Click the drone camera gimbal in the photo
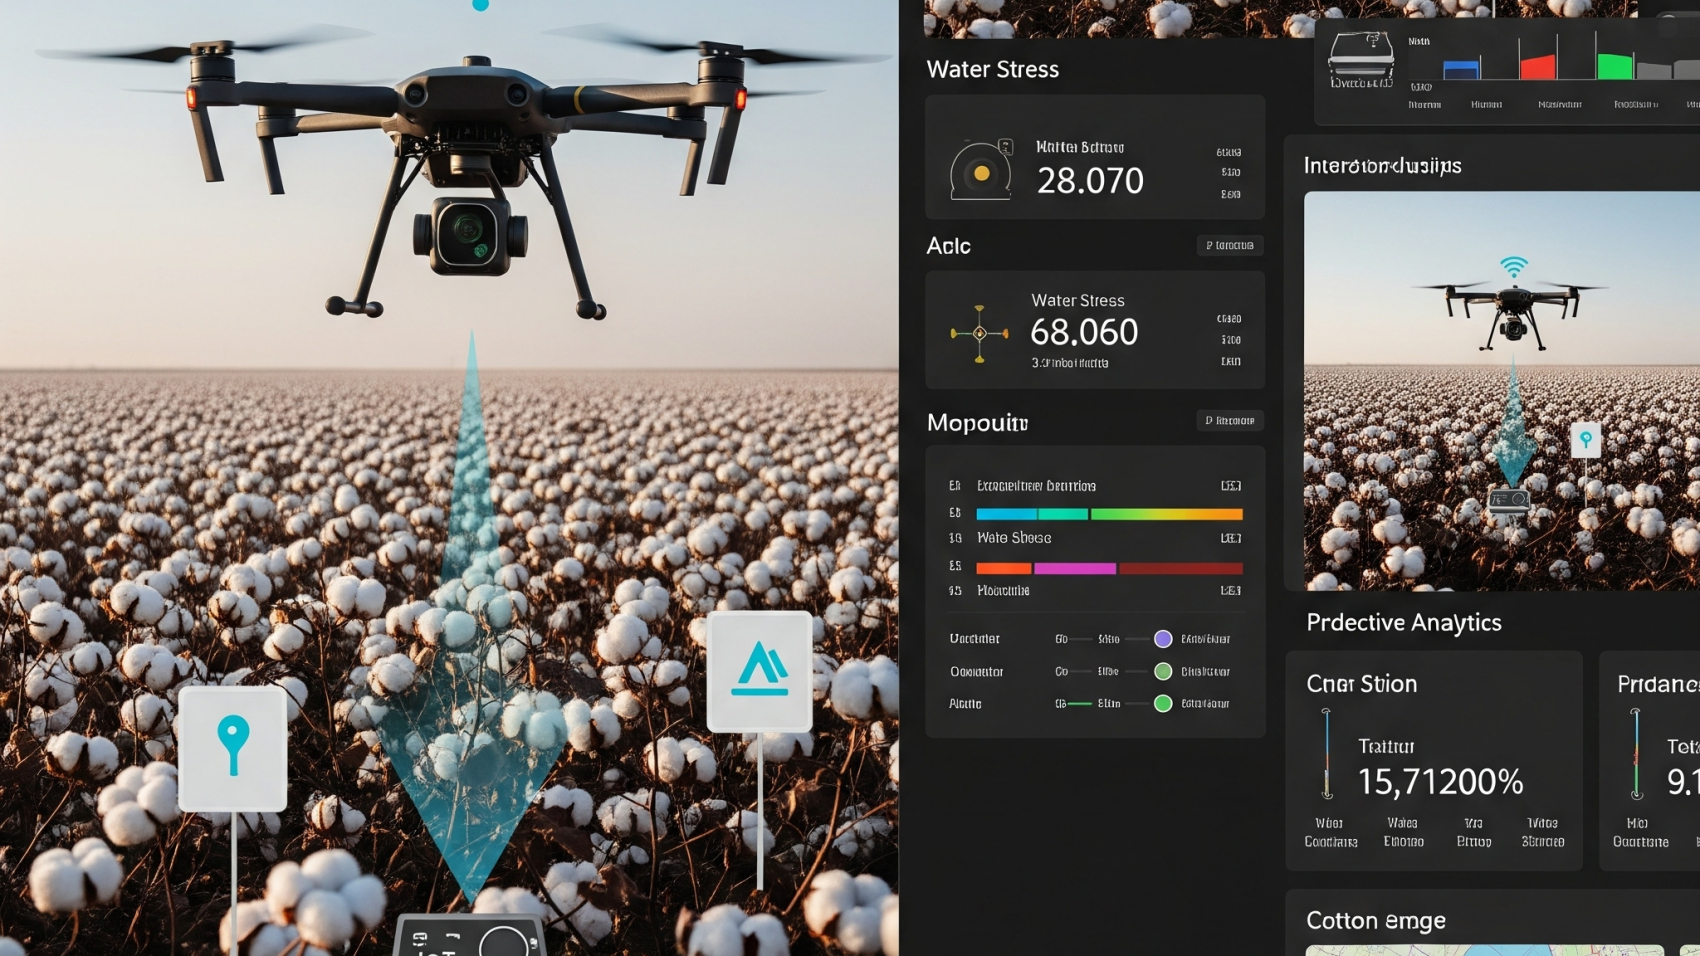 click(x=470, y=235)
